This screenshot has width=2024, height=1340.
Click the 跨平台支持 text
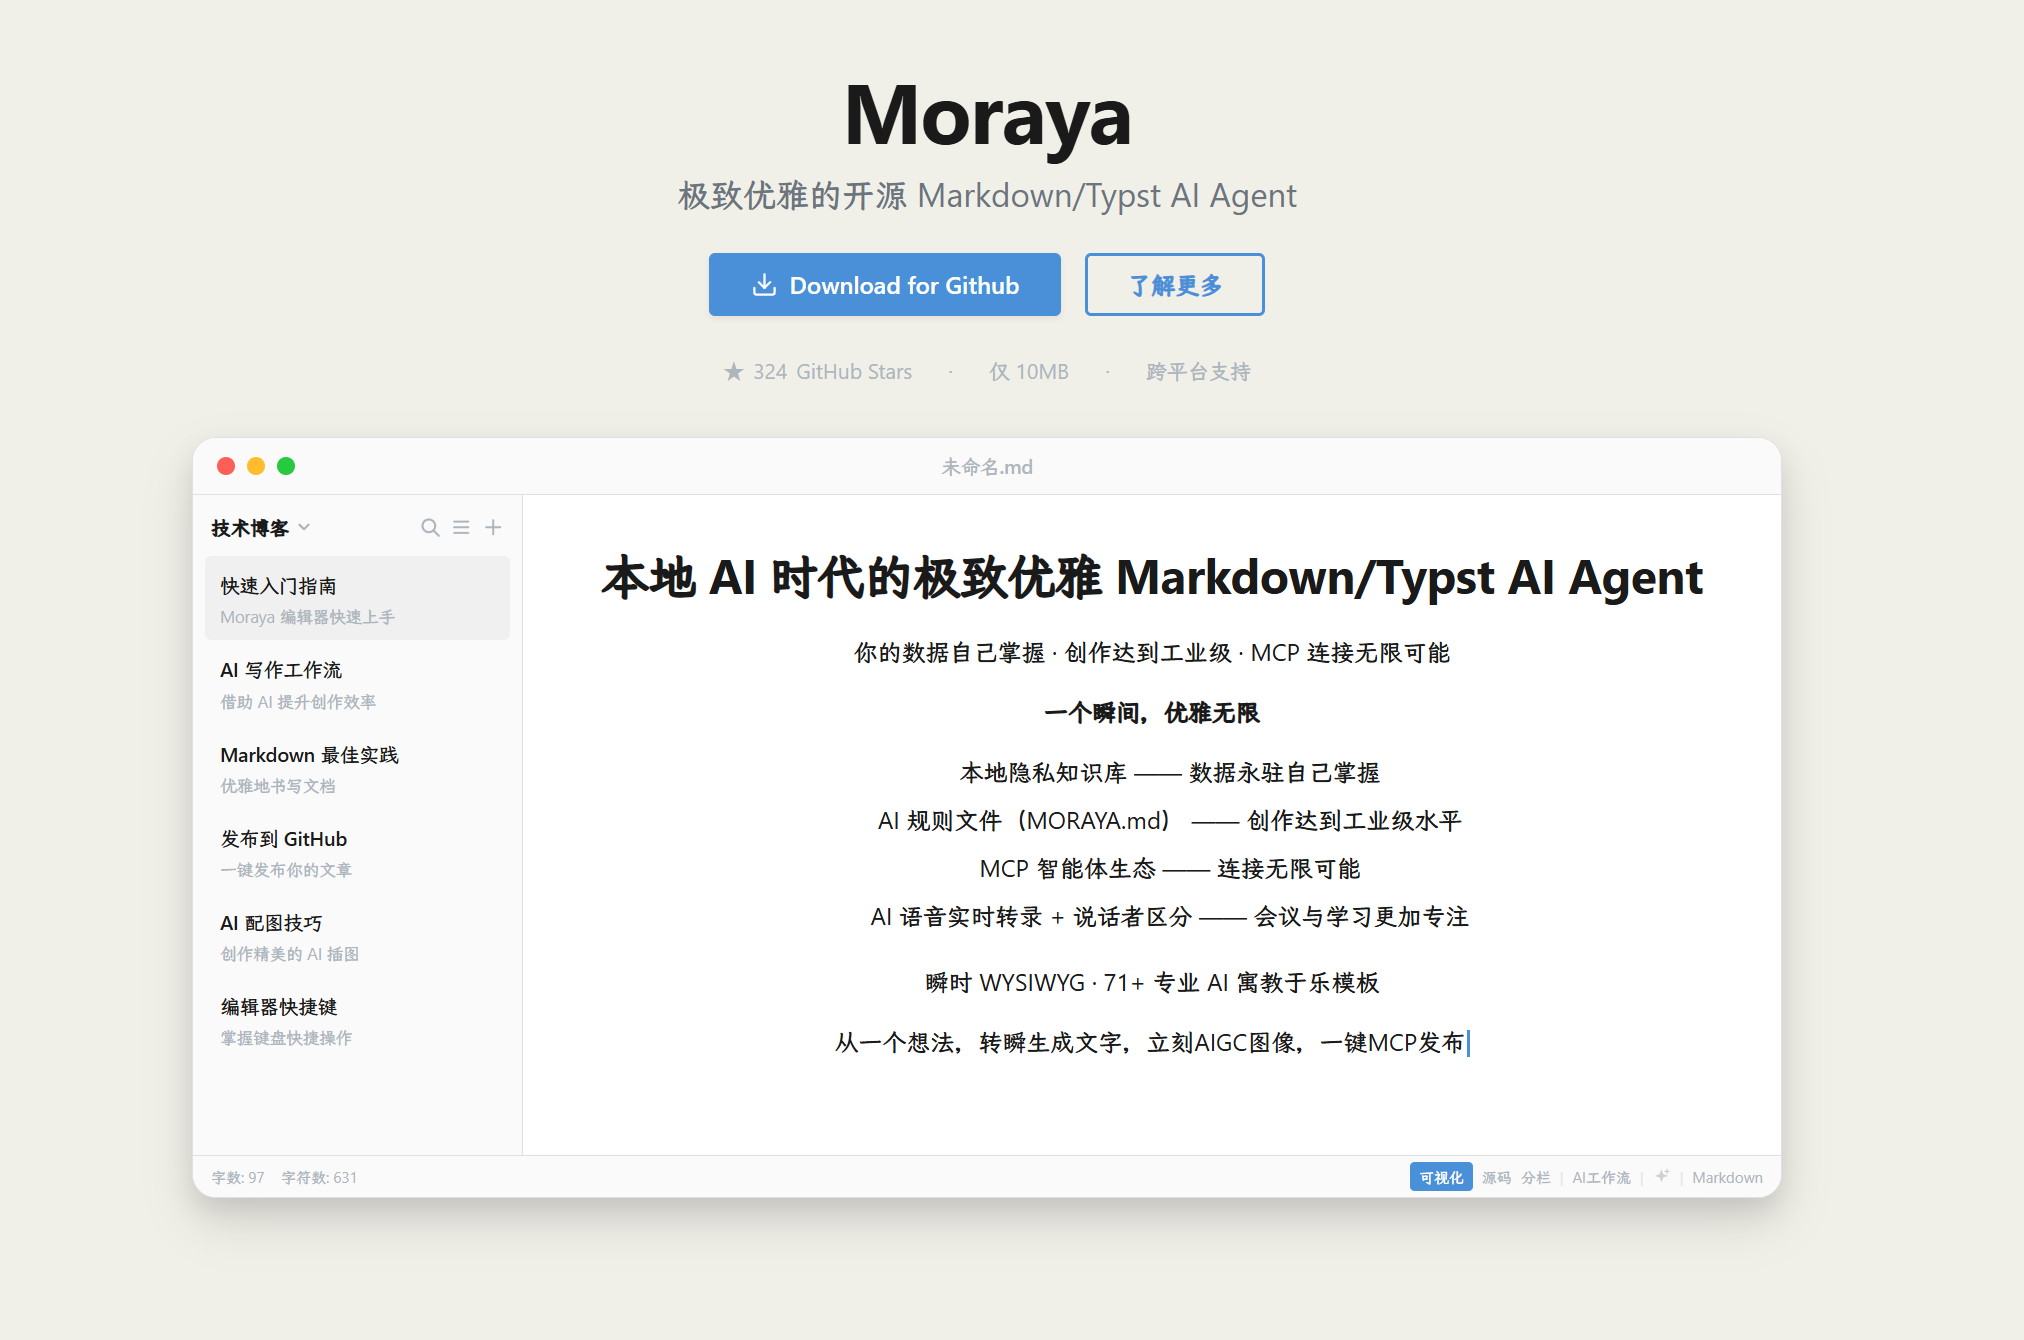[1198, 372]
